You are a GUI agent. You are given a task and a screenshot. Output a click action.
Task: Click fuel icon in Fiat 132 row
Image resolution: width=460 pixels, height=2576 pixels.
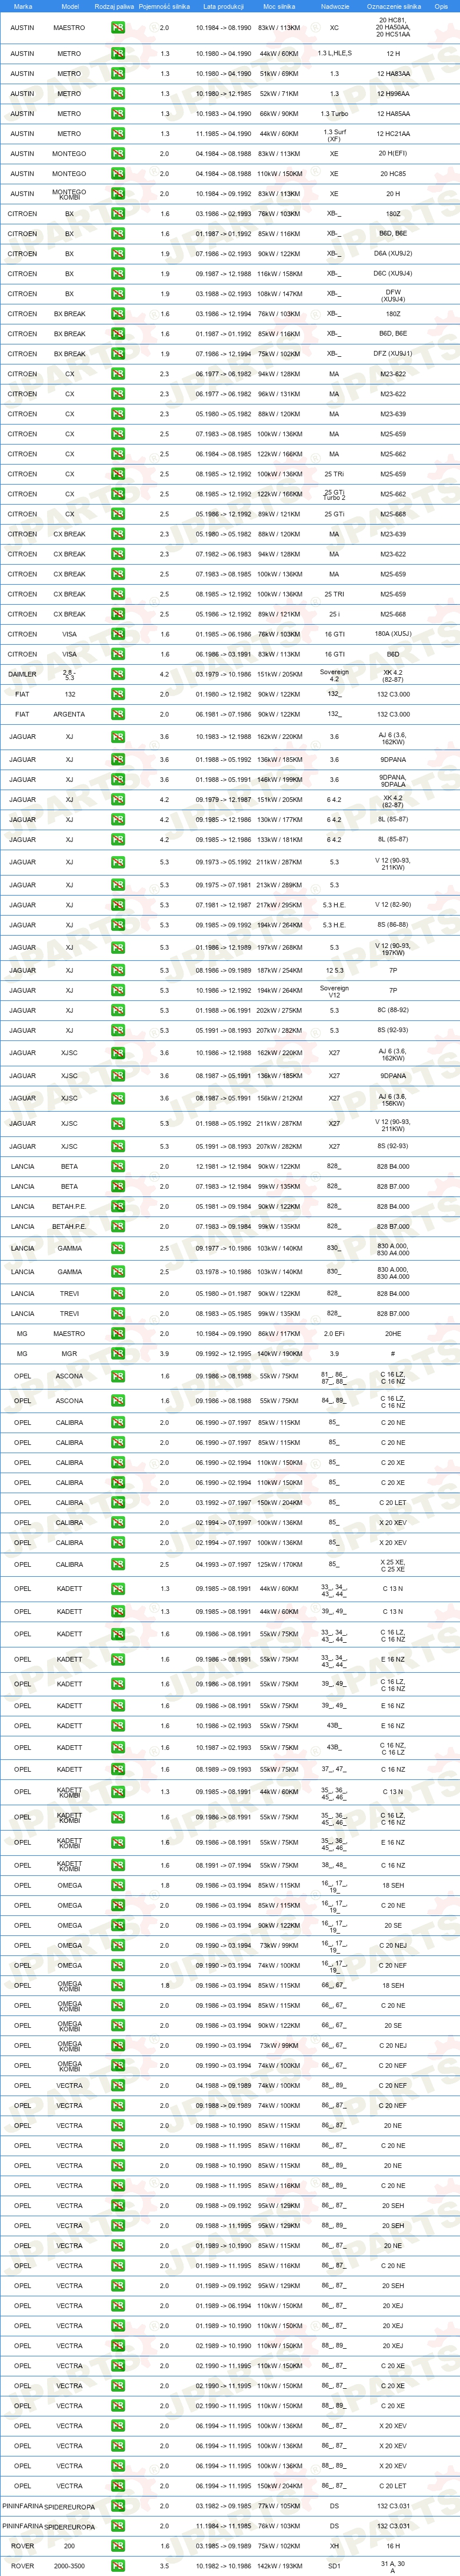[x=118, y=694]
